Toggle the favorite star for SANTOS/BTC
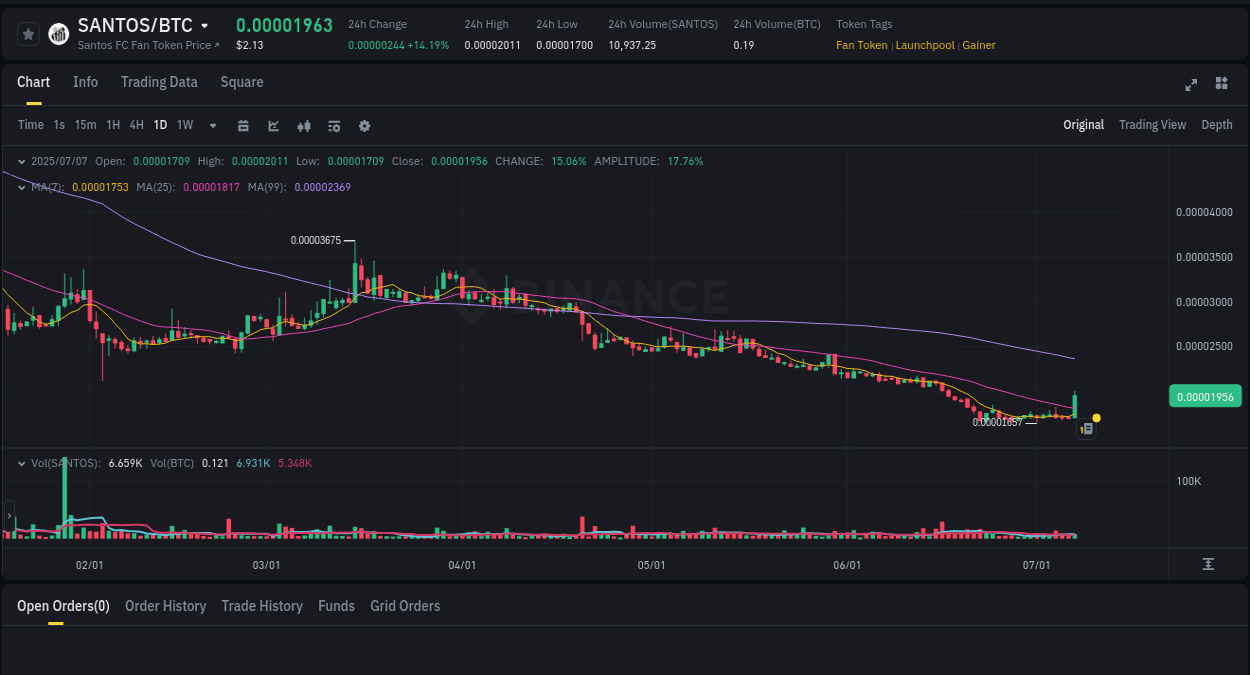Viewport: 1250px width, 675px height. coord(28,33)
